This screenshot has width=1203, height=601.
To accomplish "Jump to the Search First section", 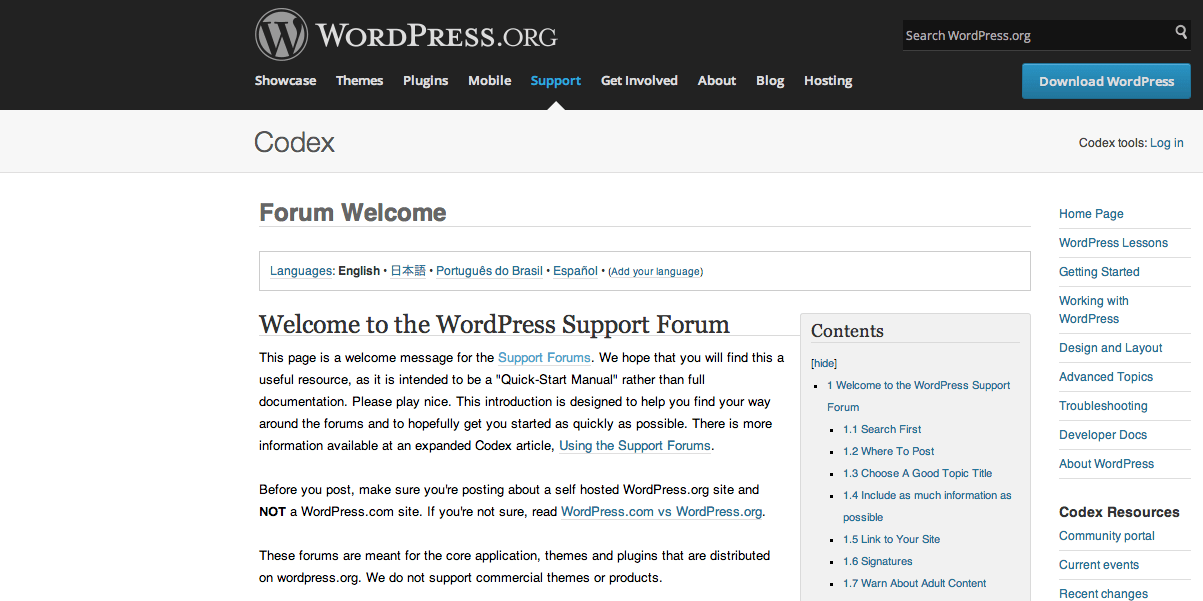I will coord(881,429).
